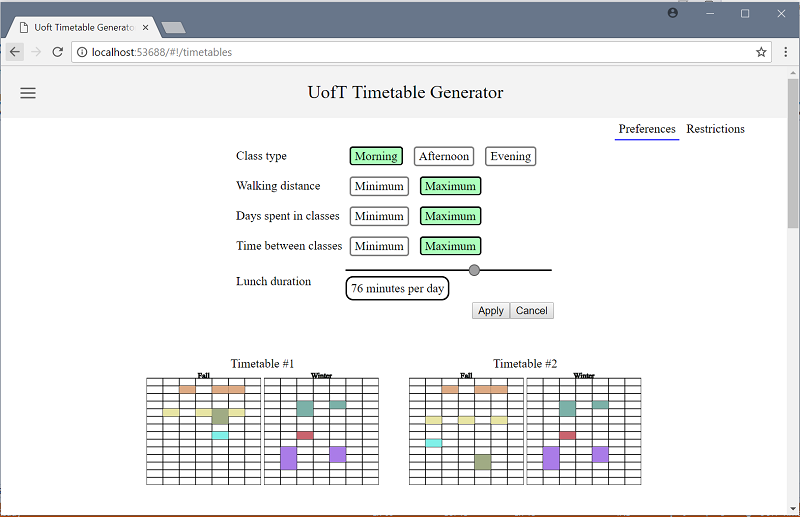Click the Chrome profile avatar icon
Viewport: 800px width, 517px height.
coord(673,13)
